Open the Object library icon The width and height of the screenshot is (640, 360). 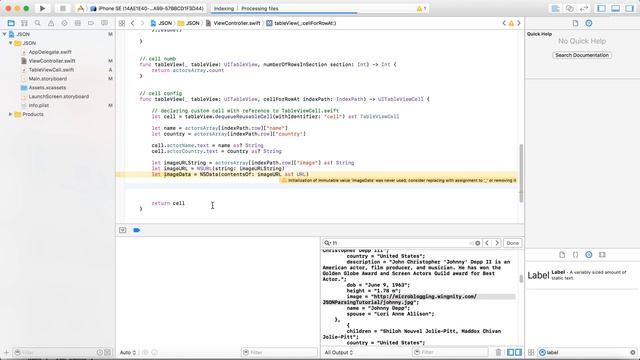[x=589, y=255]
